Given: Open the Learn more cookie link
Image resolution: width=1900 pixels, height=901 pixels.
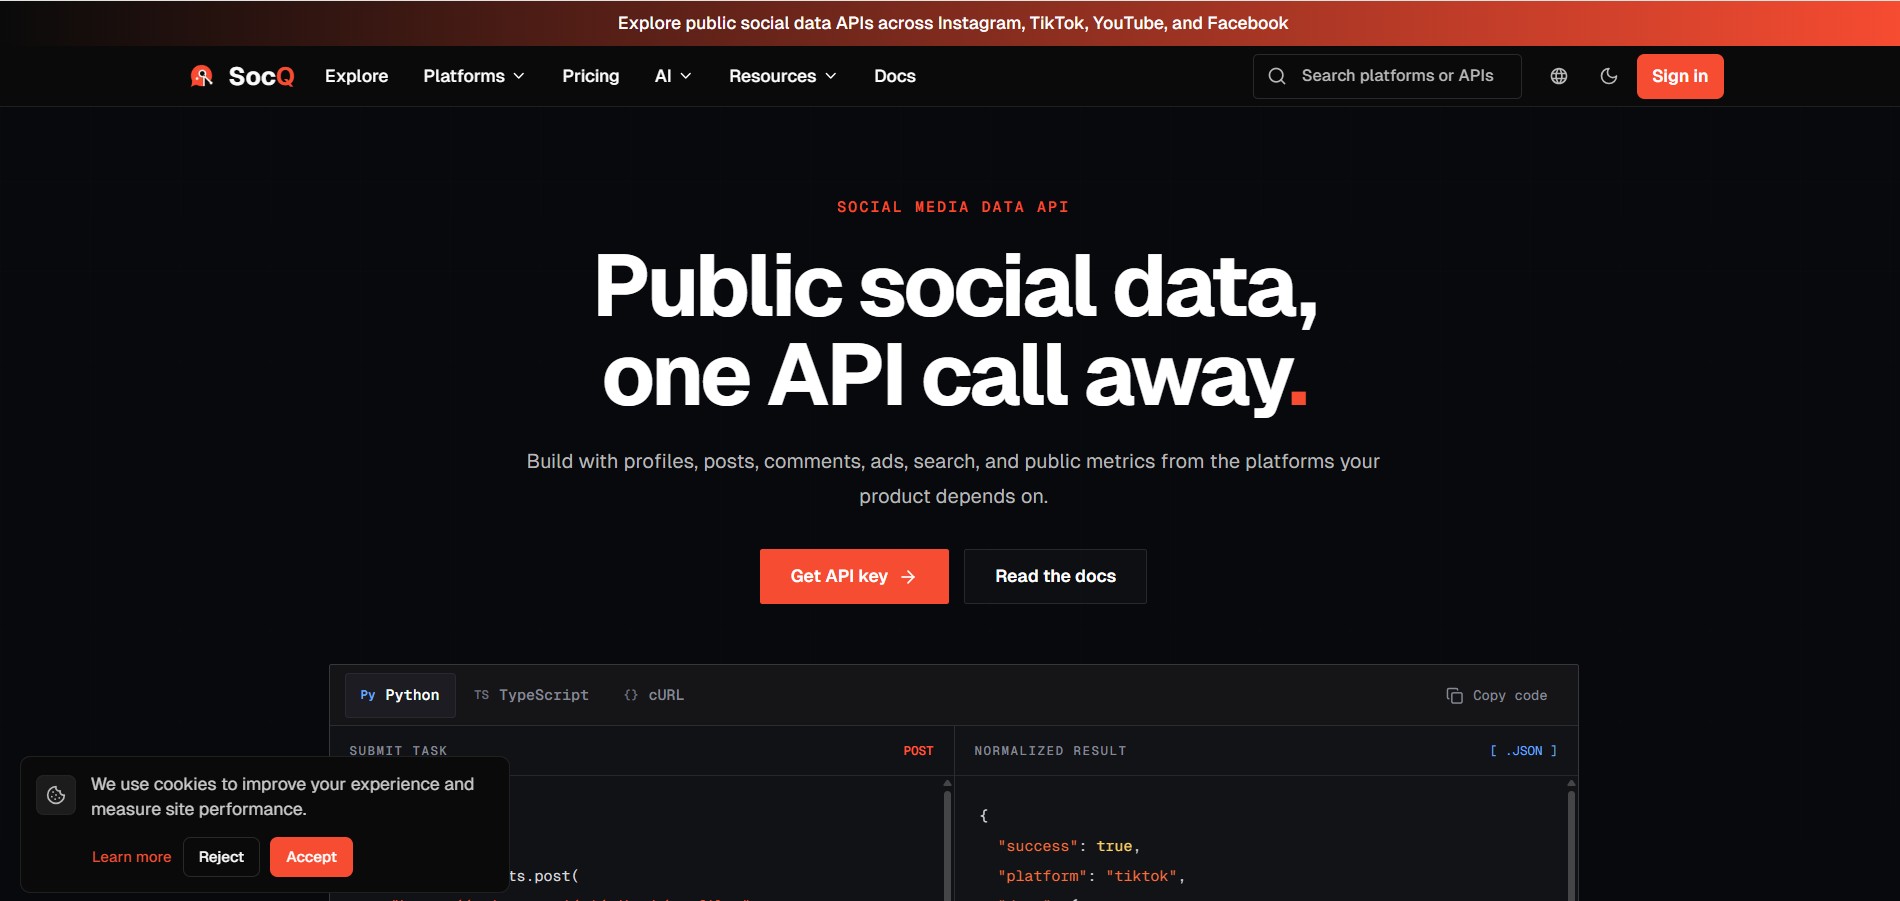Looking at the screenshot, I should pos(131,857).
